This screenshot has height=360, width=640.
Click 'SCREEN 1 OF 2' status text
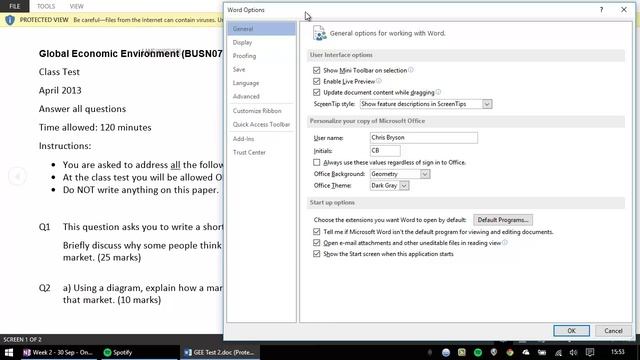22,339
